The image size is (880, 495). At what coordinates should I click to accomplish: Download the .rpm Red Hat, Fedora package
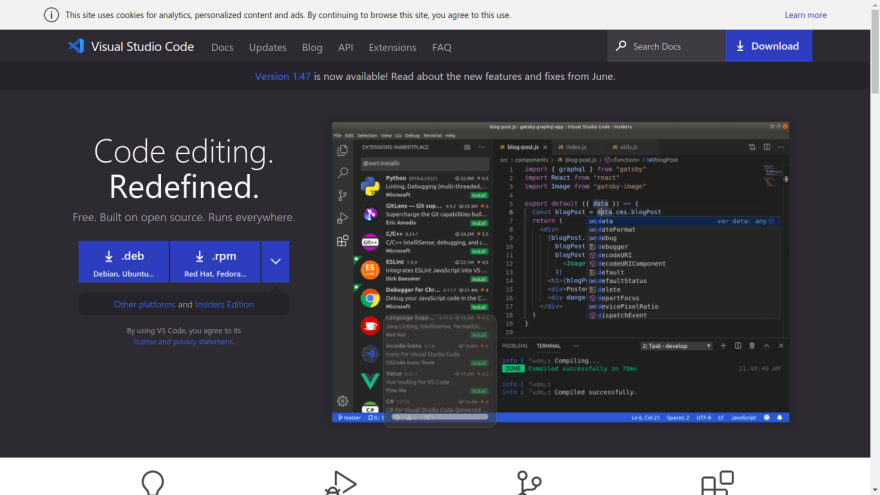pos(215,262)
